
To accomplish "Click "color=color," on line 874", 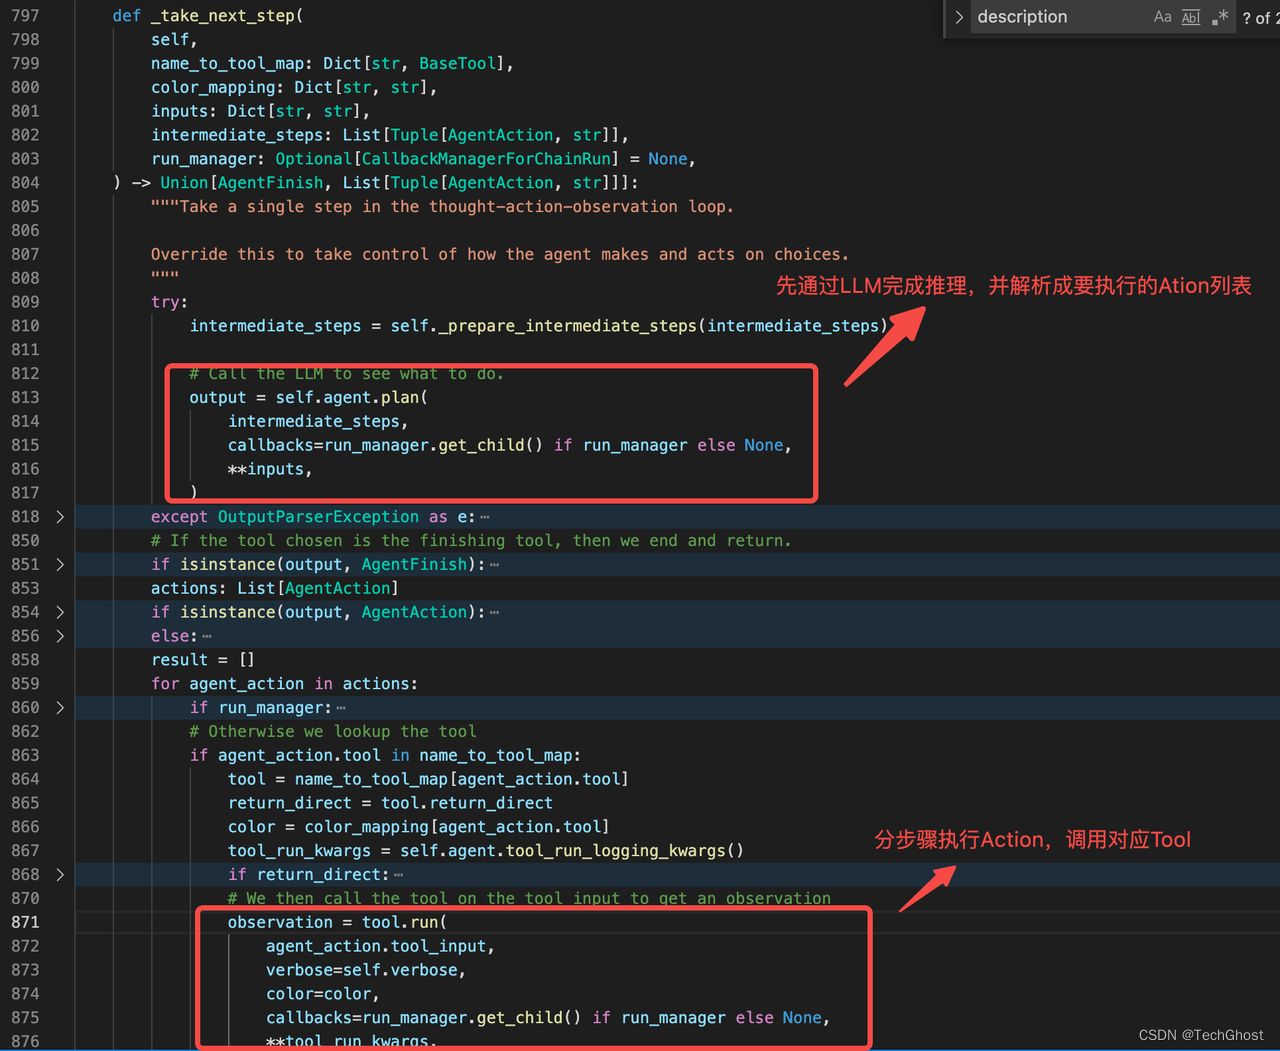I will pos(323,994).
